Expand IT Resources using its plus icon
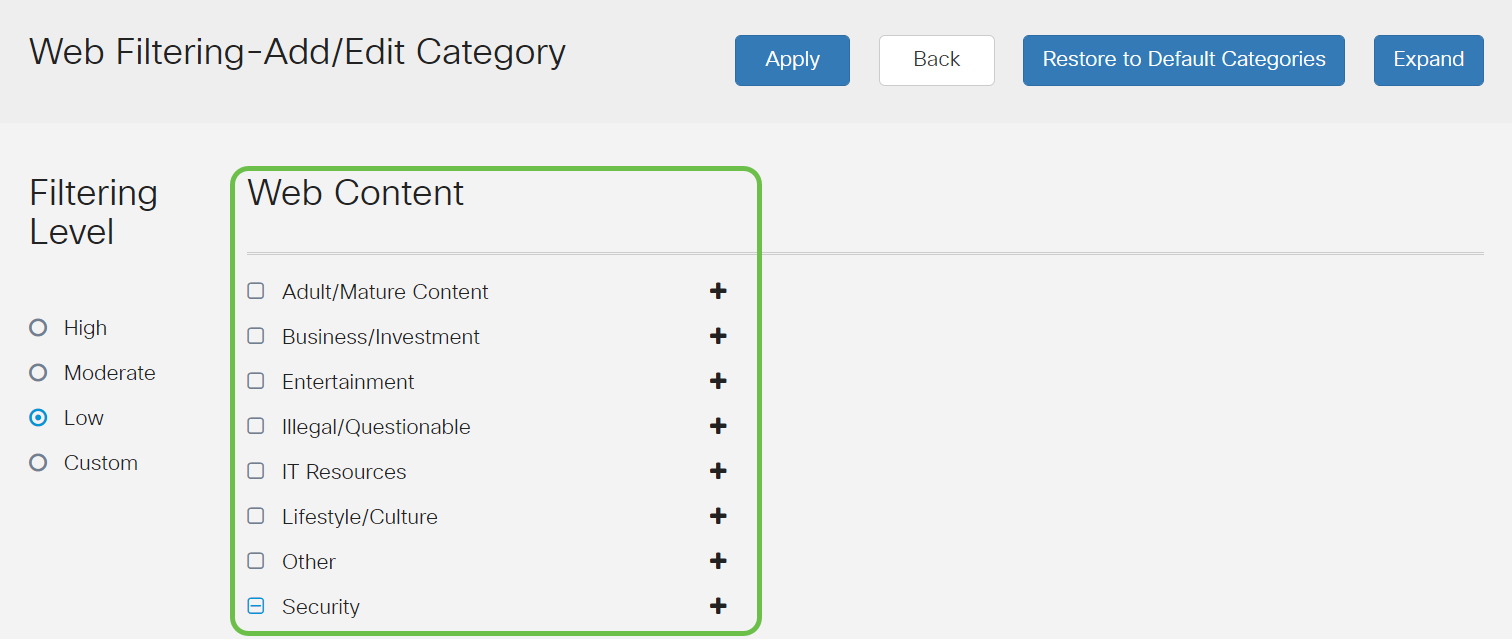The image size is (1512, 641). 718,471
